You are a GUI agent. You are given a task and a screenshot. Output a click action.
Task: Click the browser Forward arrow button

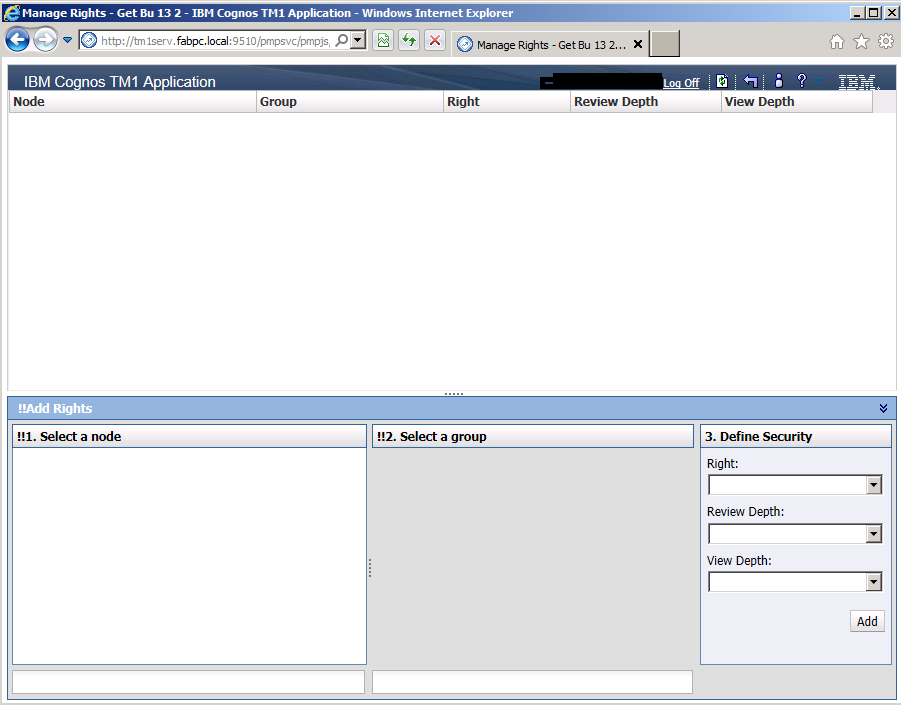45,40
